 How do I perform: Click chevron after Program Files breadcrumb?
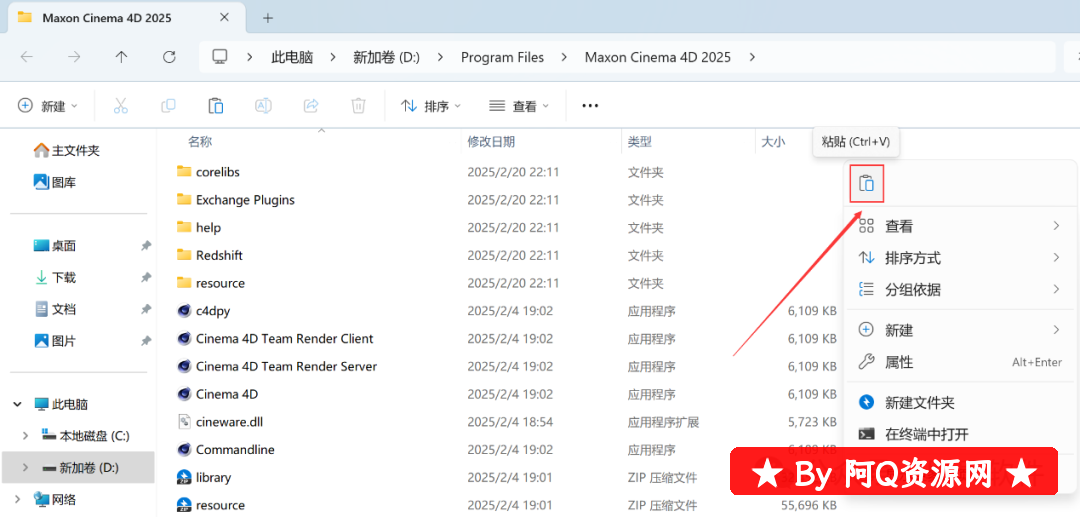pyautogui.click(x=564, y=57)
